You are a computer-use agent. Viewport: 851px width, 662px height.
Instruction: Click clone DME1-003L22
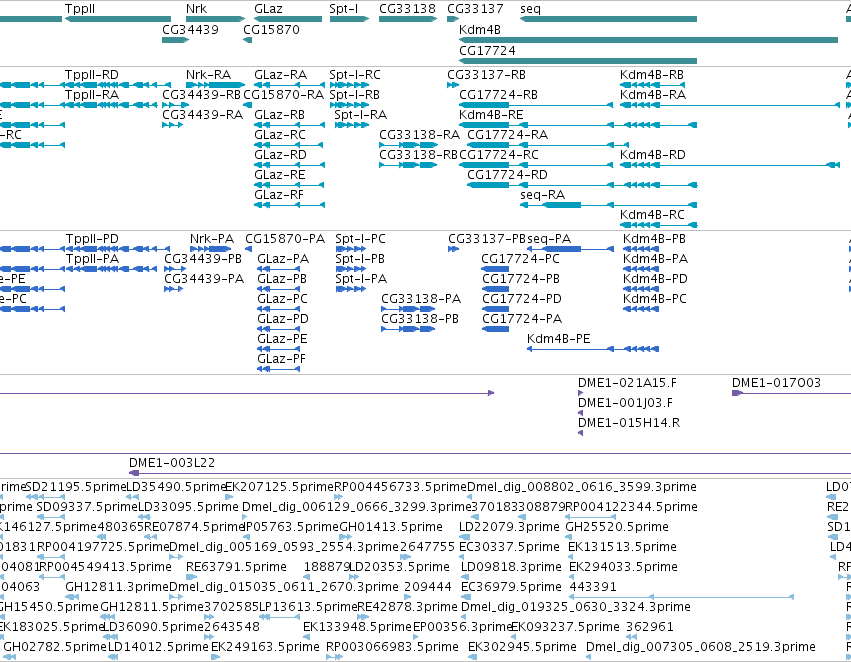[x=172, y=463]
